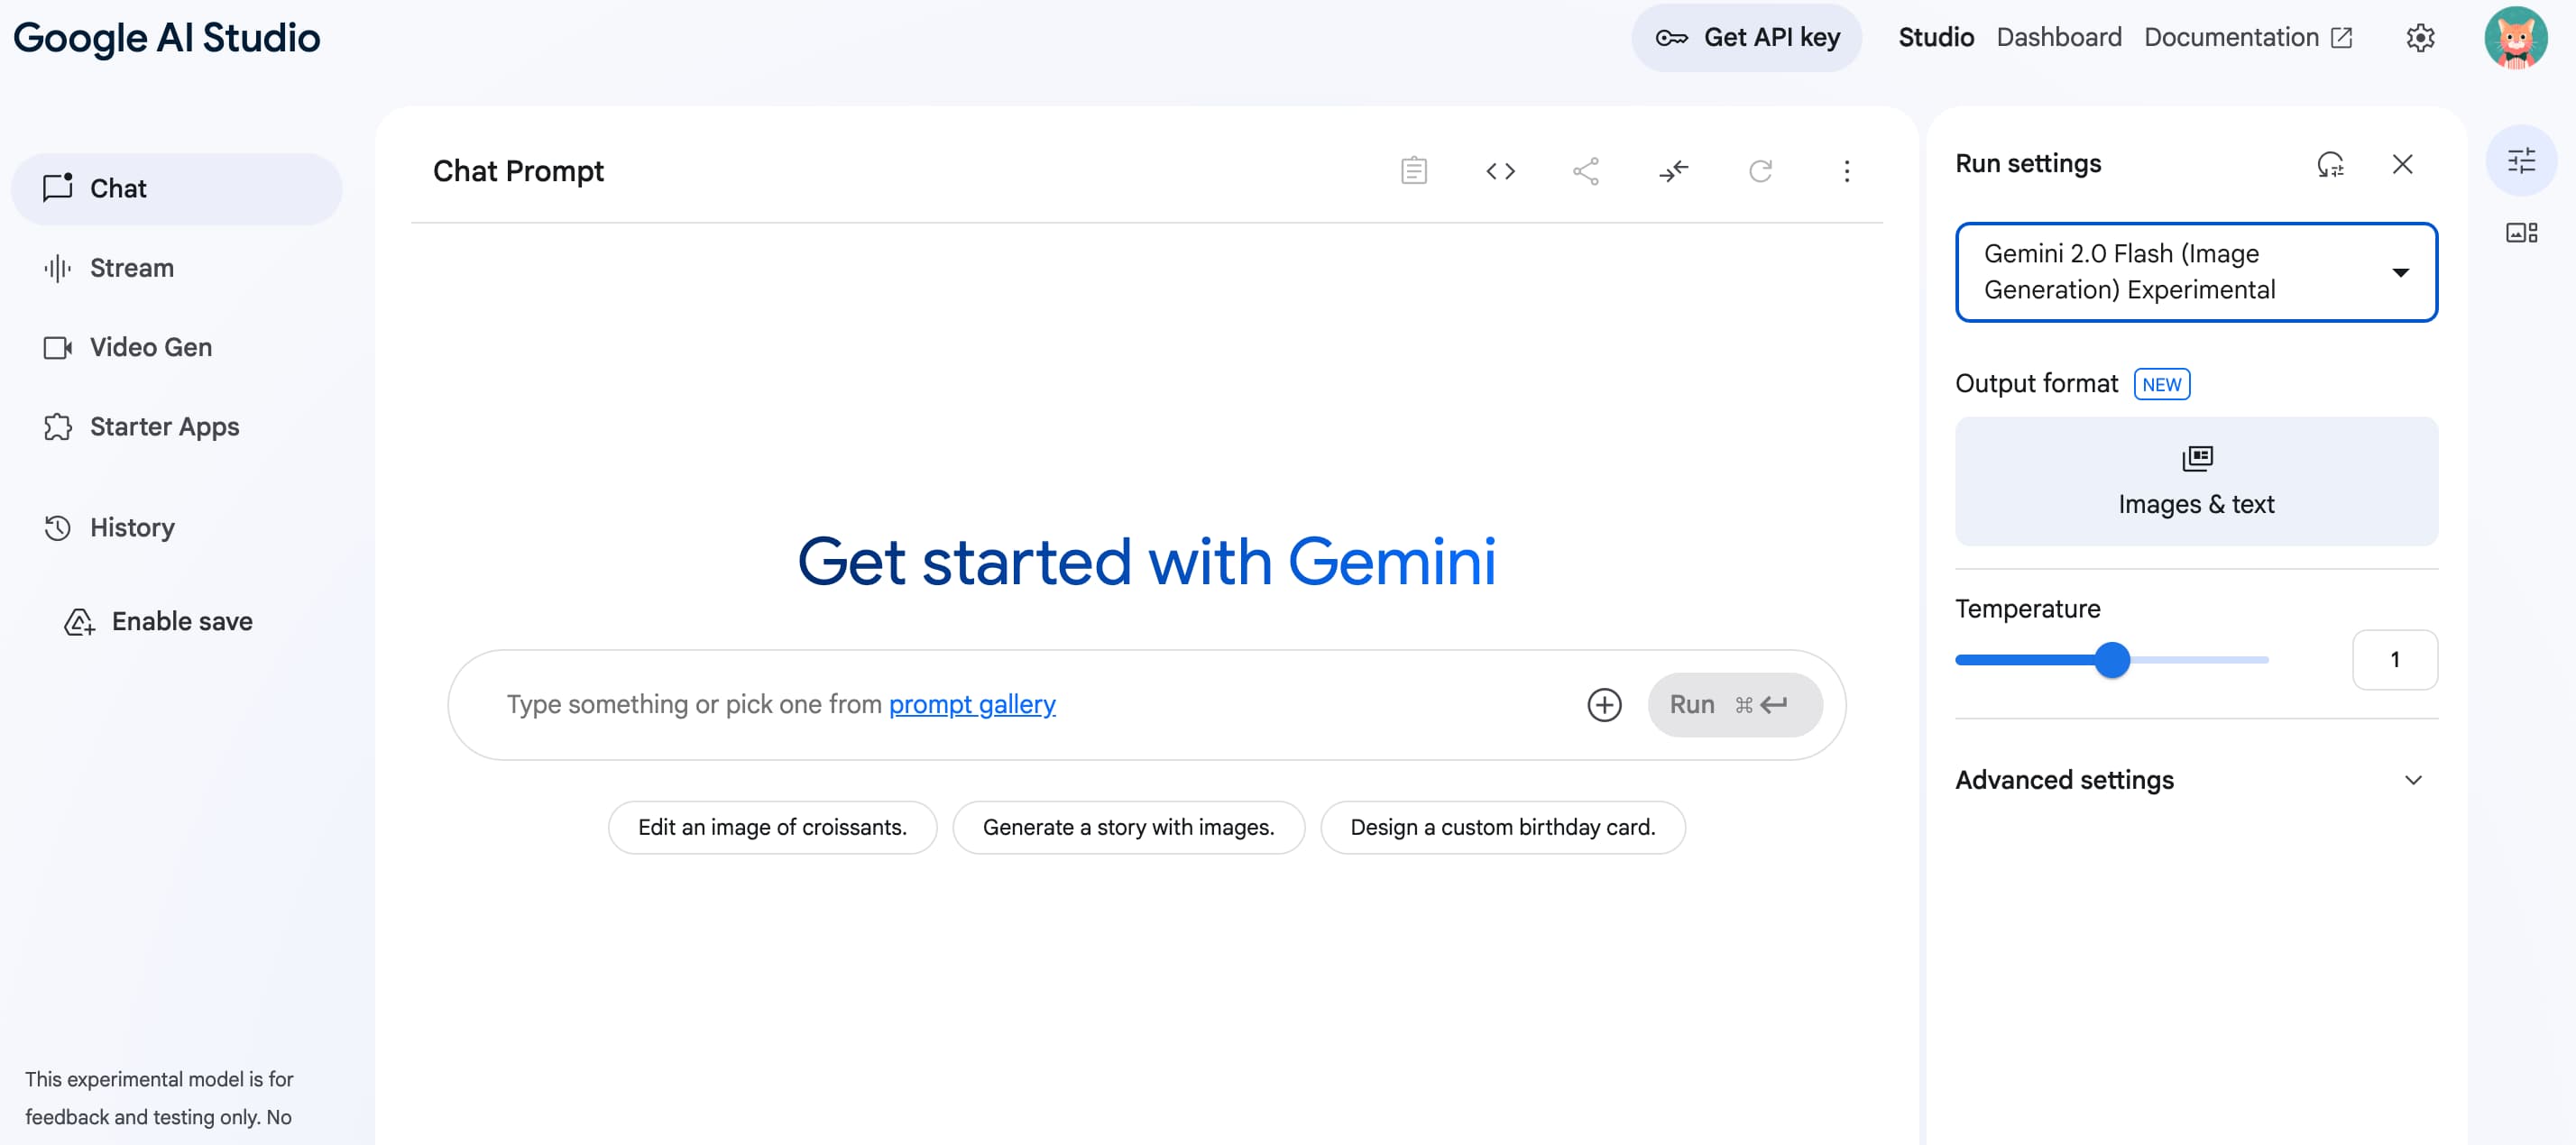Click the compare mode arrows icon
This screenshot has width=2576, height=1145.
tap(1673, 171)
